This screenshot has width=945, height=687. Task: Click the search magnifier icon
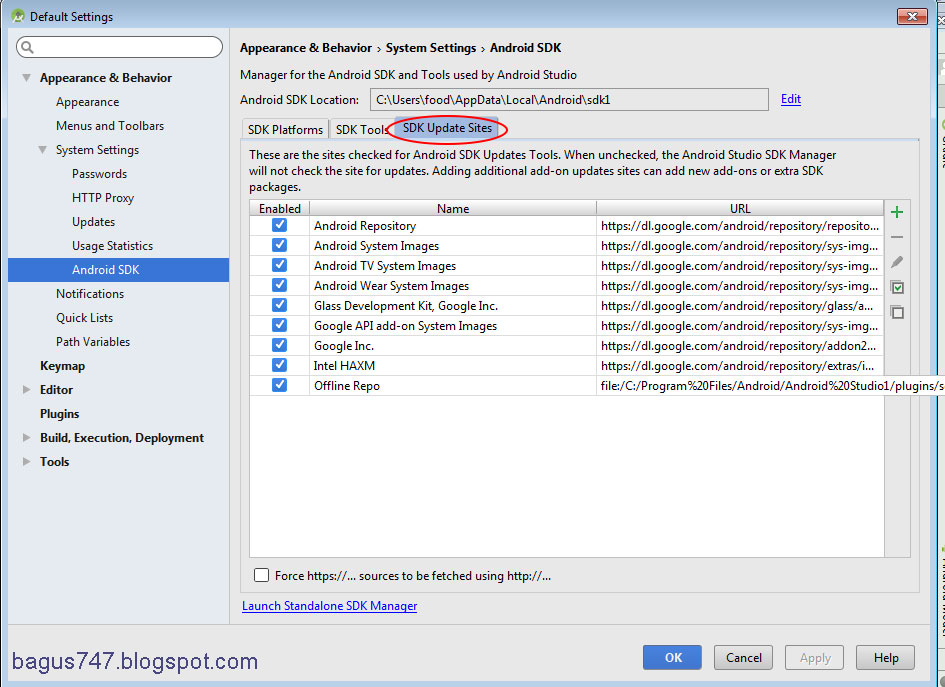click(x=28, y=47)
